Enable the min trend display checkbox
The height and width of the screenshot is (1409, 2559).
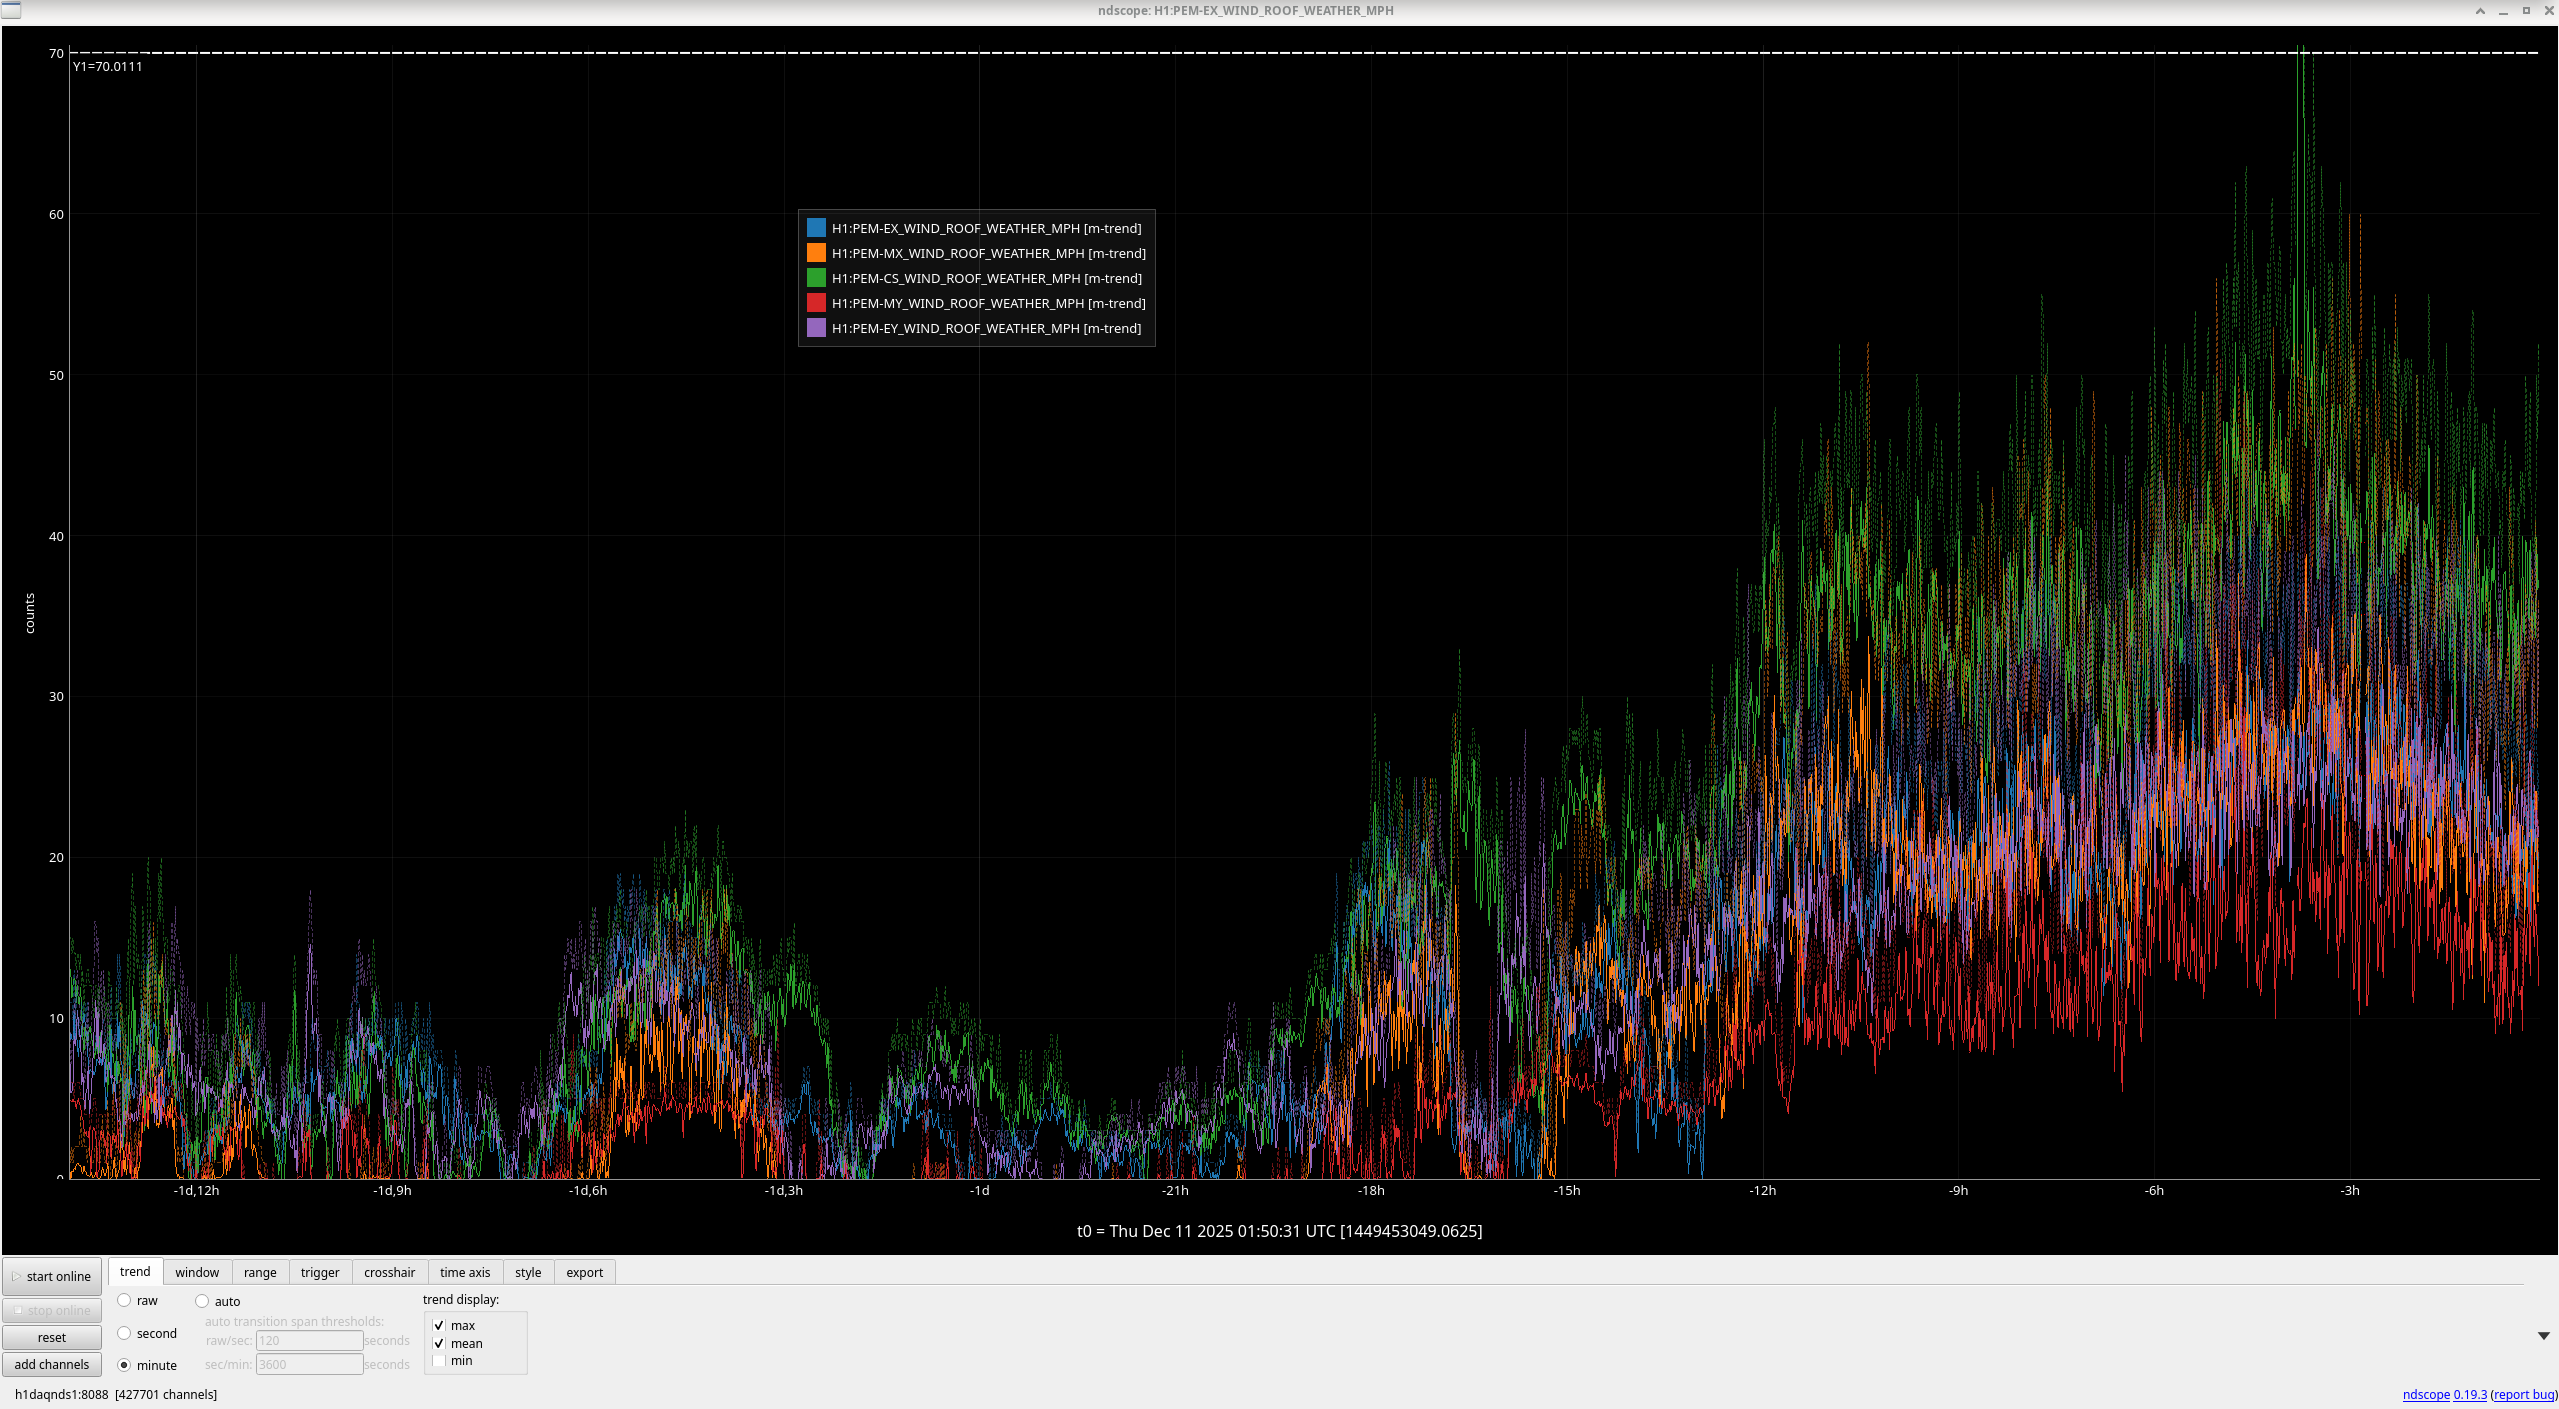(439, 1360)
